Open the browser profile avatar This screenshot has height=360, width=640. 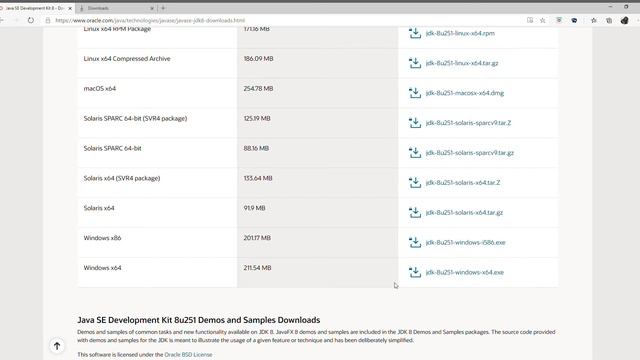click(x=624, y=20)
